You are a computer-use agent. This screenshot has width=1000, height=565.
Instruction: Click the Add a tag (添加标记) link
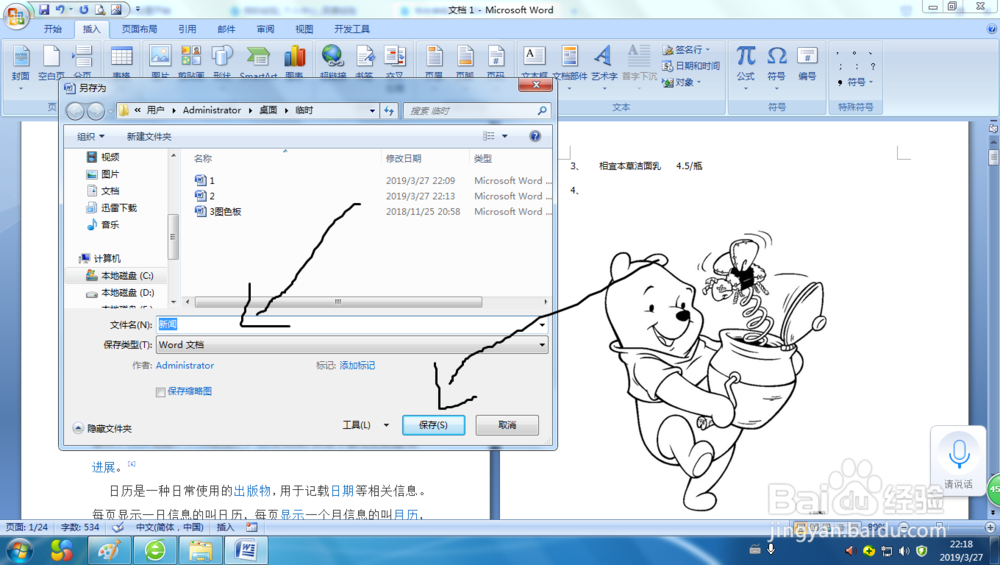[357, 365]
